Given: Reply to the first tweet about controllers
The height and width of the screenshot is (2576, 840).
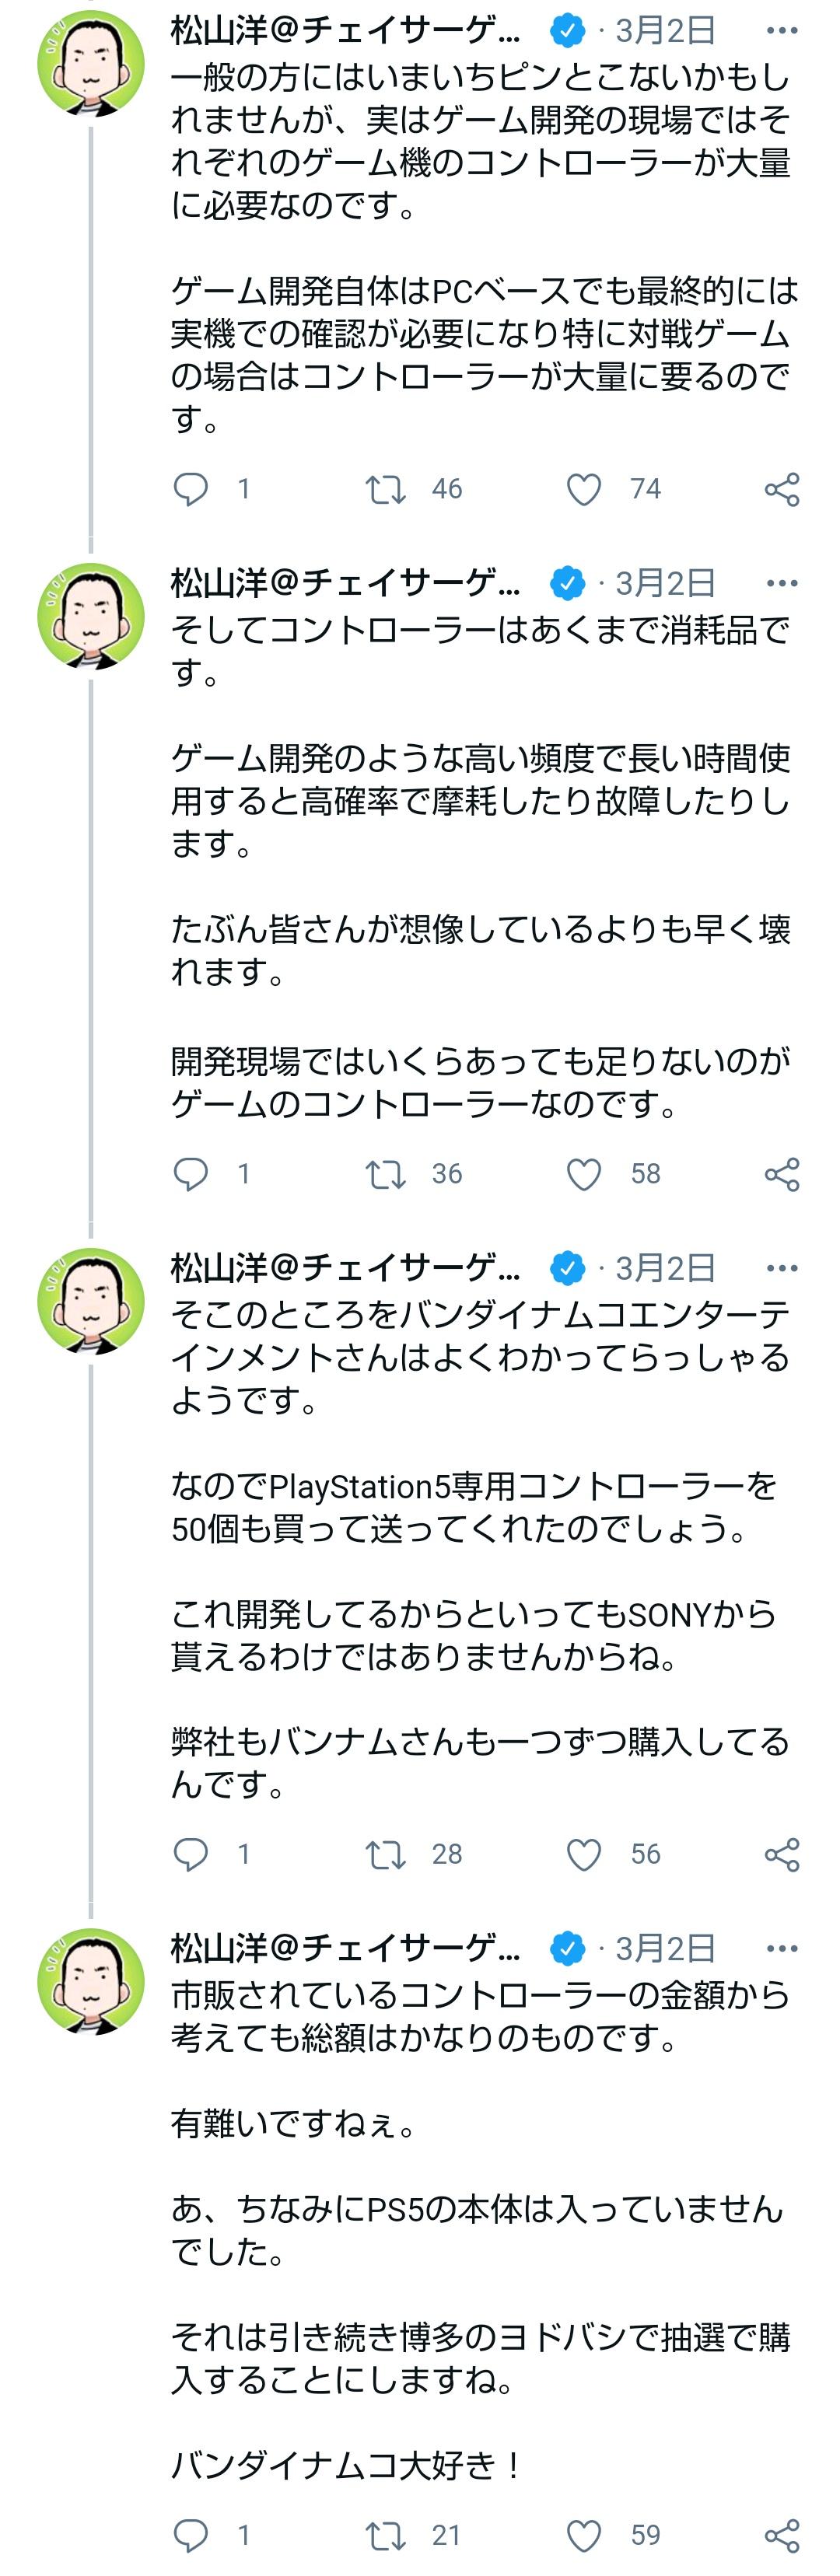Looking at the screenshot, I should (191, 489).
